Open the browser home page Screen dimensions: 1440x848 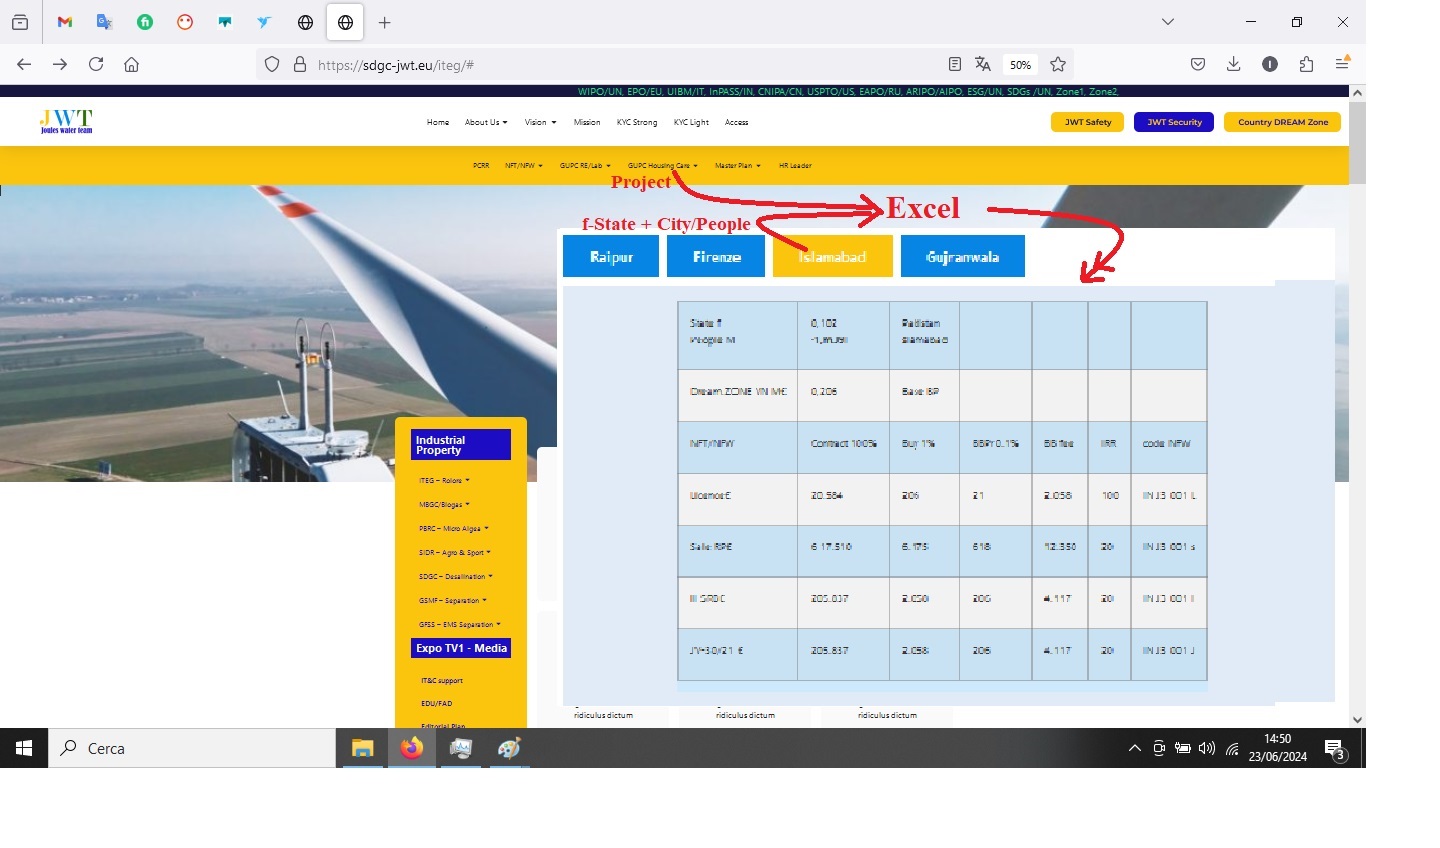(131, 64)
